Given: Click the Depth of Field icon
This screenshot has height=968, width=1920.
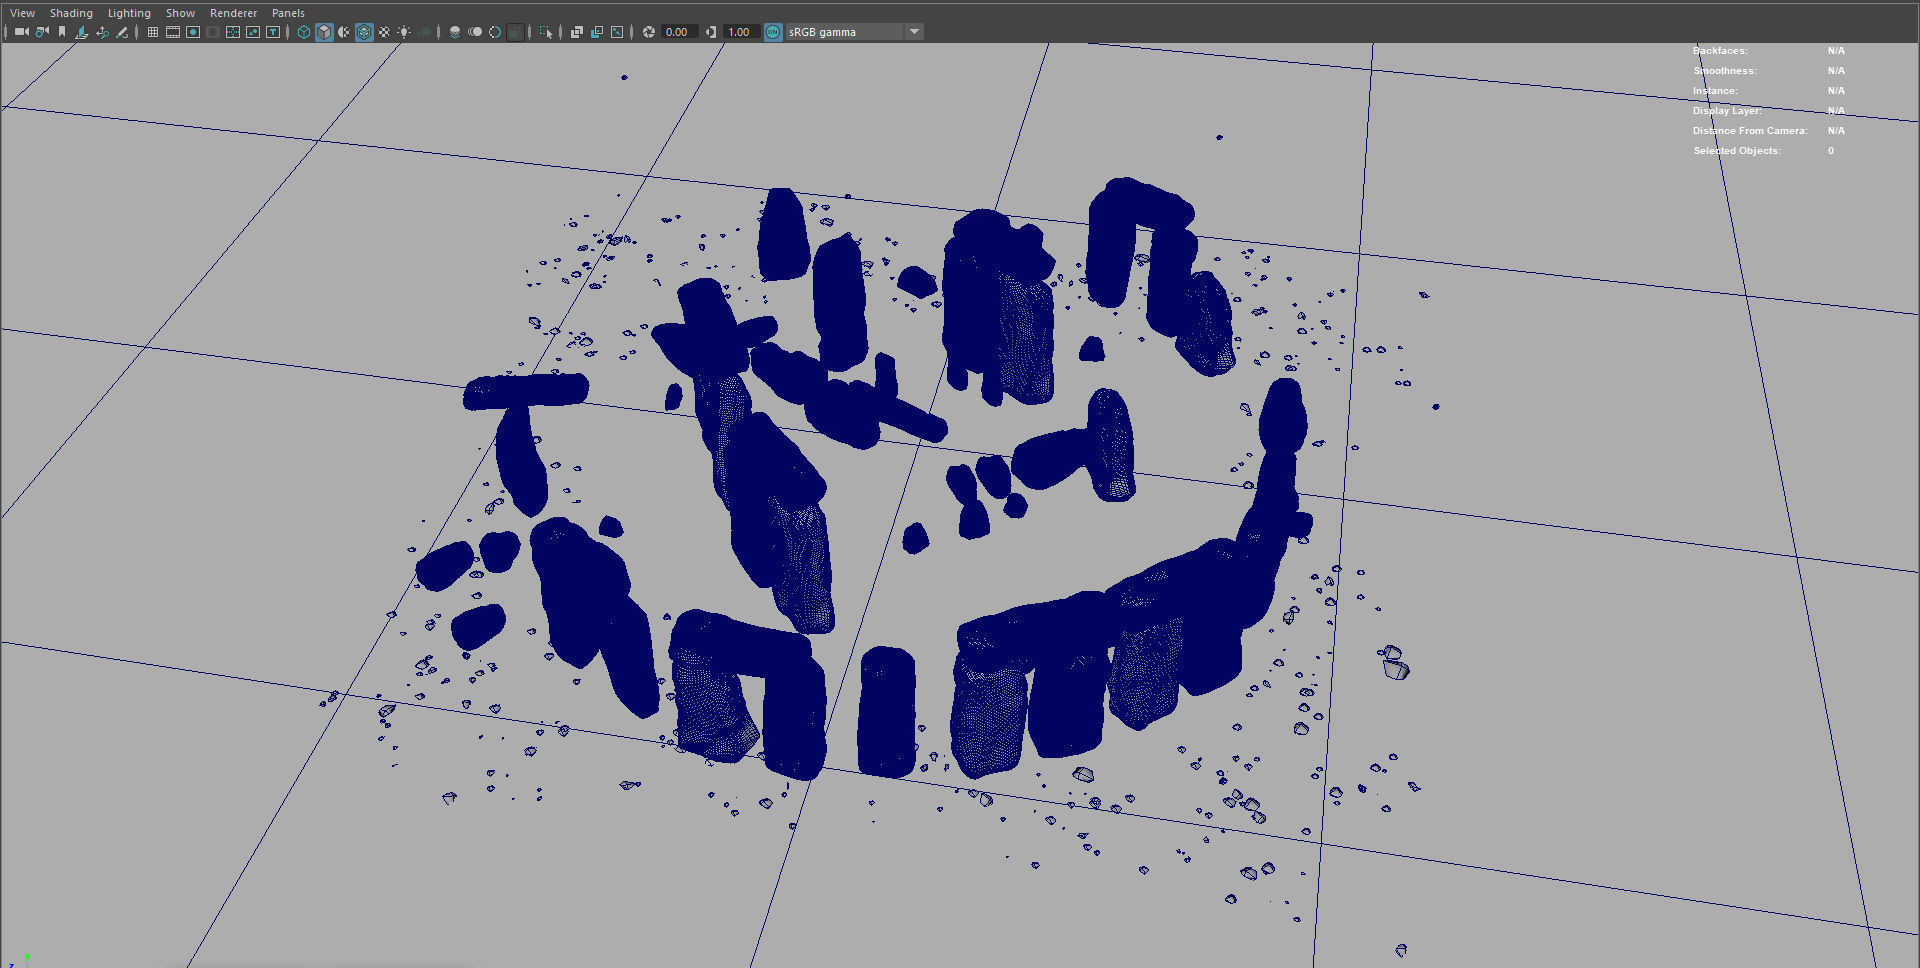Looking at the screenshot, I should click(515, 32).
